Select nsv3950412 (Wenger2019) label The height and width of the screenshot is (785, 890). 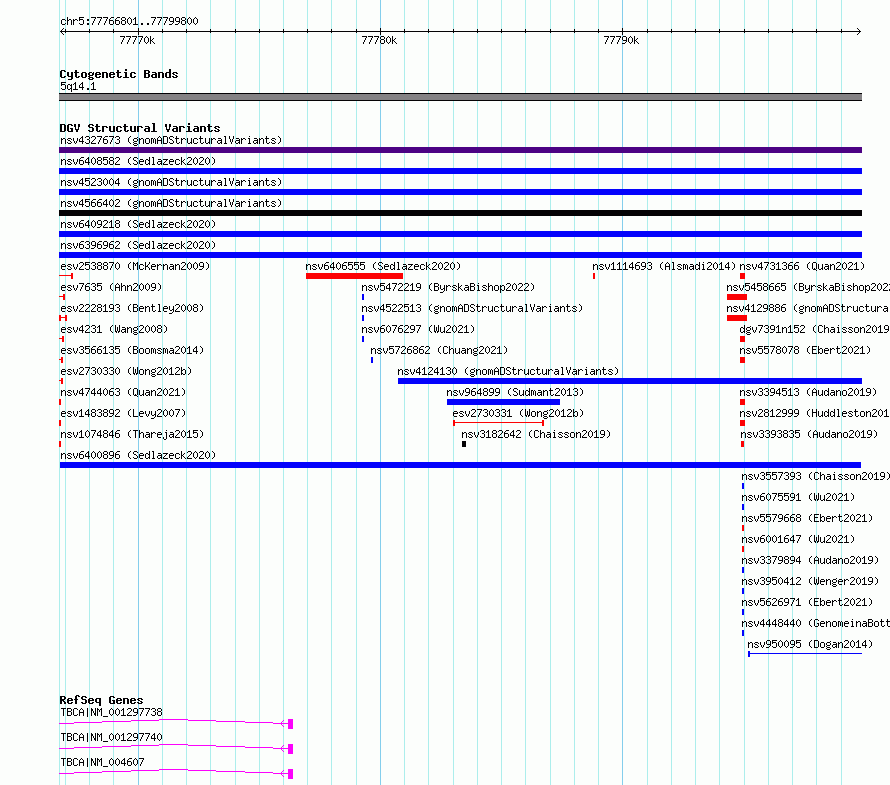click(810, 581)
